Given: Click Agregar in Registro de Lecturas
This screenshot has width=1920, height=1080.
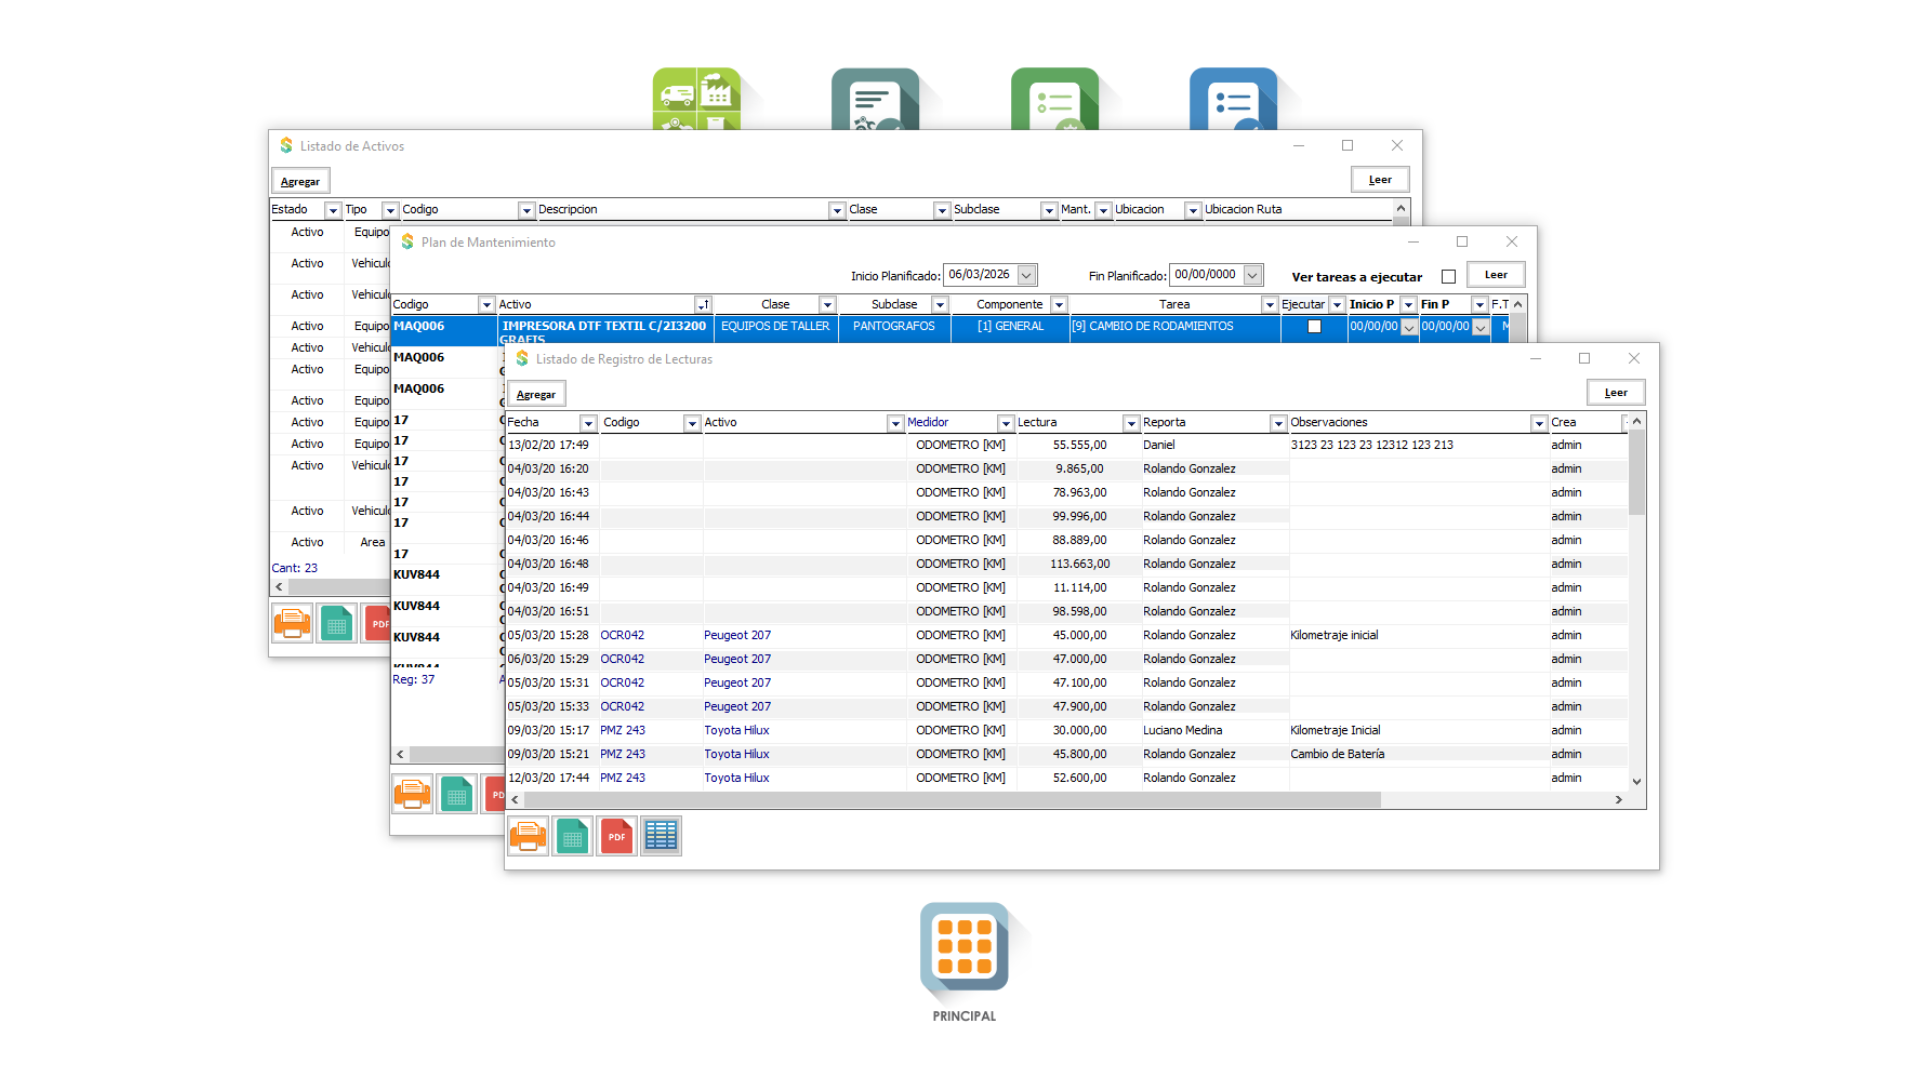Looking at the screenshot, I should 536,394.
